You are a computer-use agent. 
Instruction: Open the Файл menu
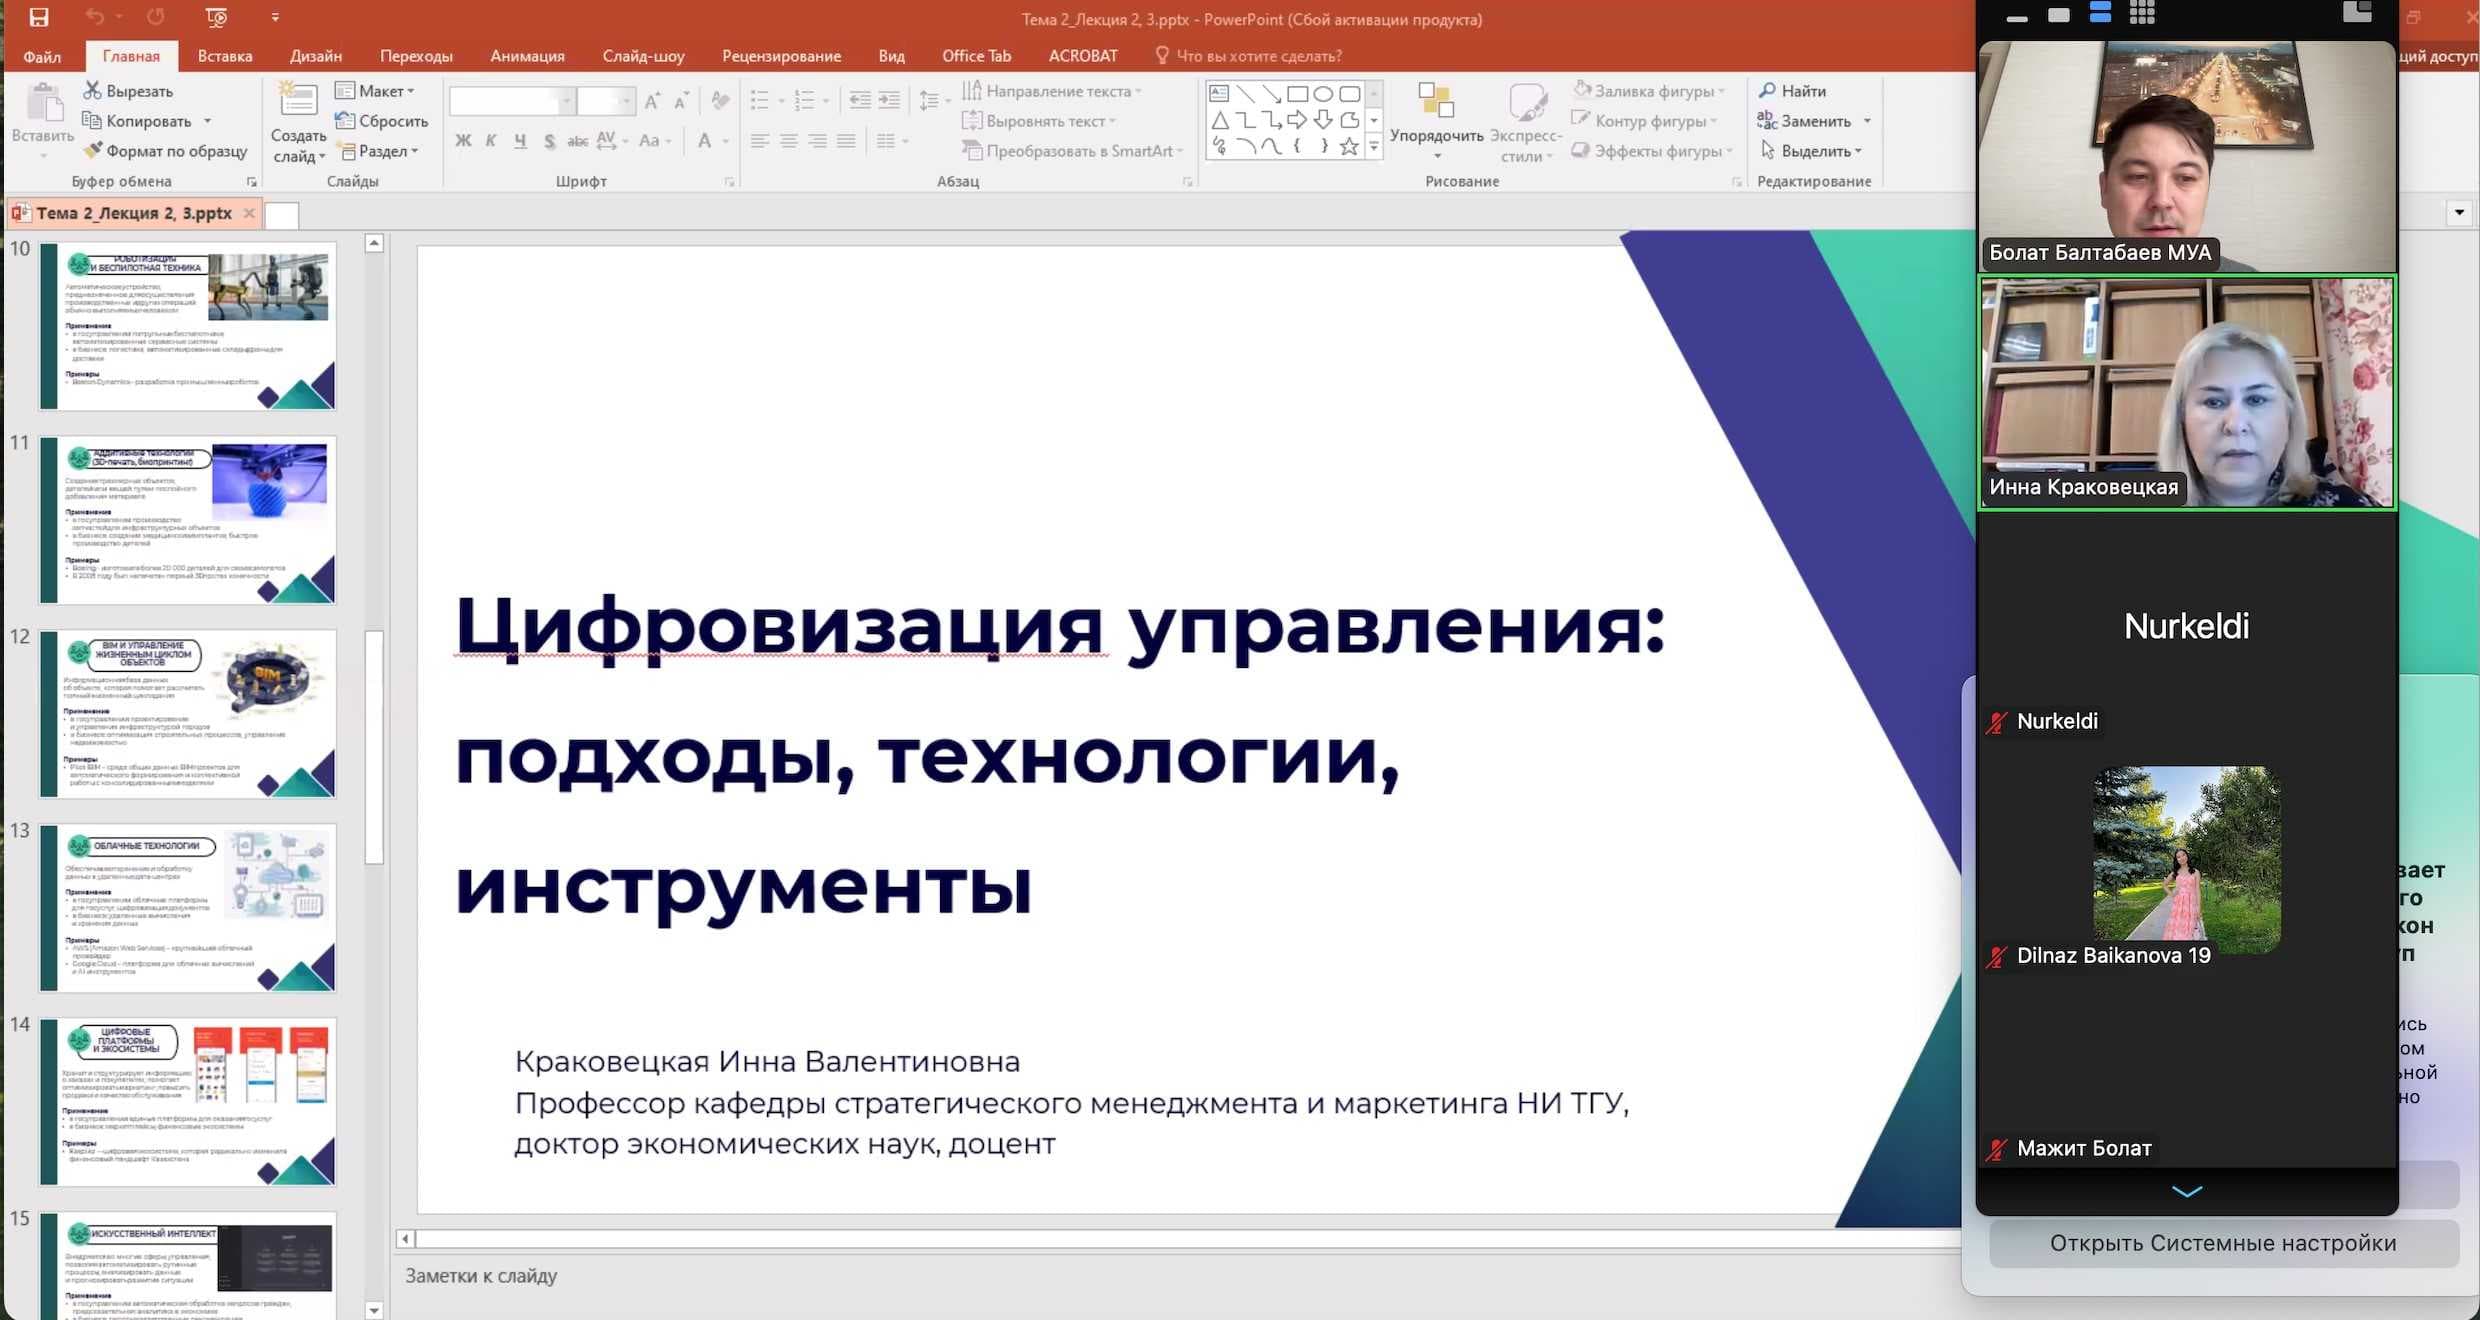42,56
